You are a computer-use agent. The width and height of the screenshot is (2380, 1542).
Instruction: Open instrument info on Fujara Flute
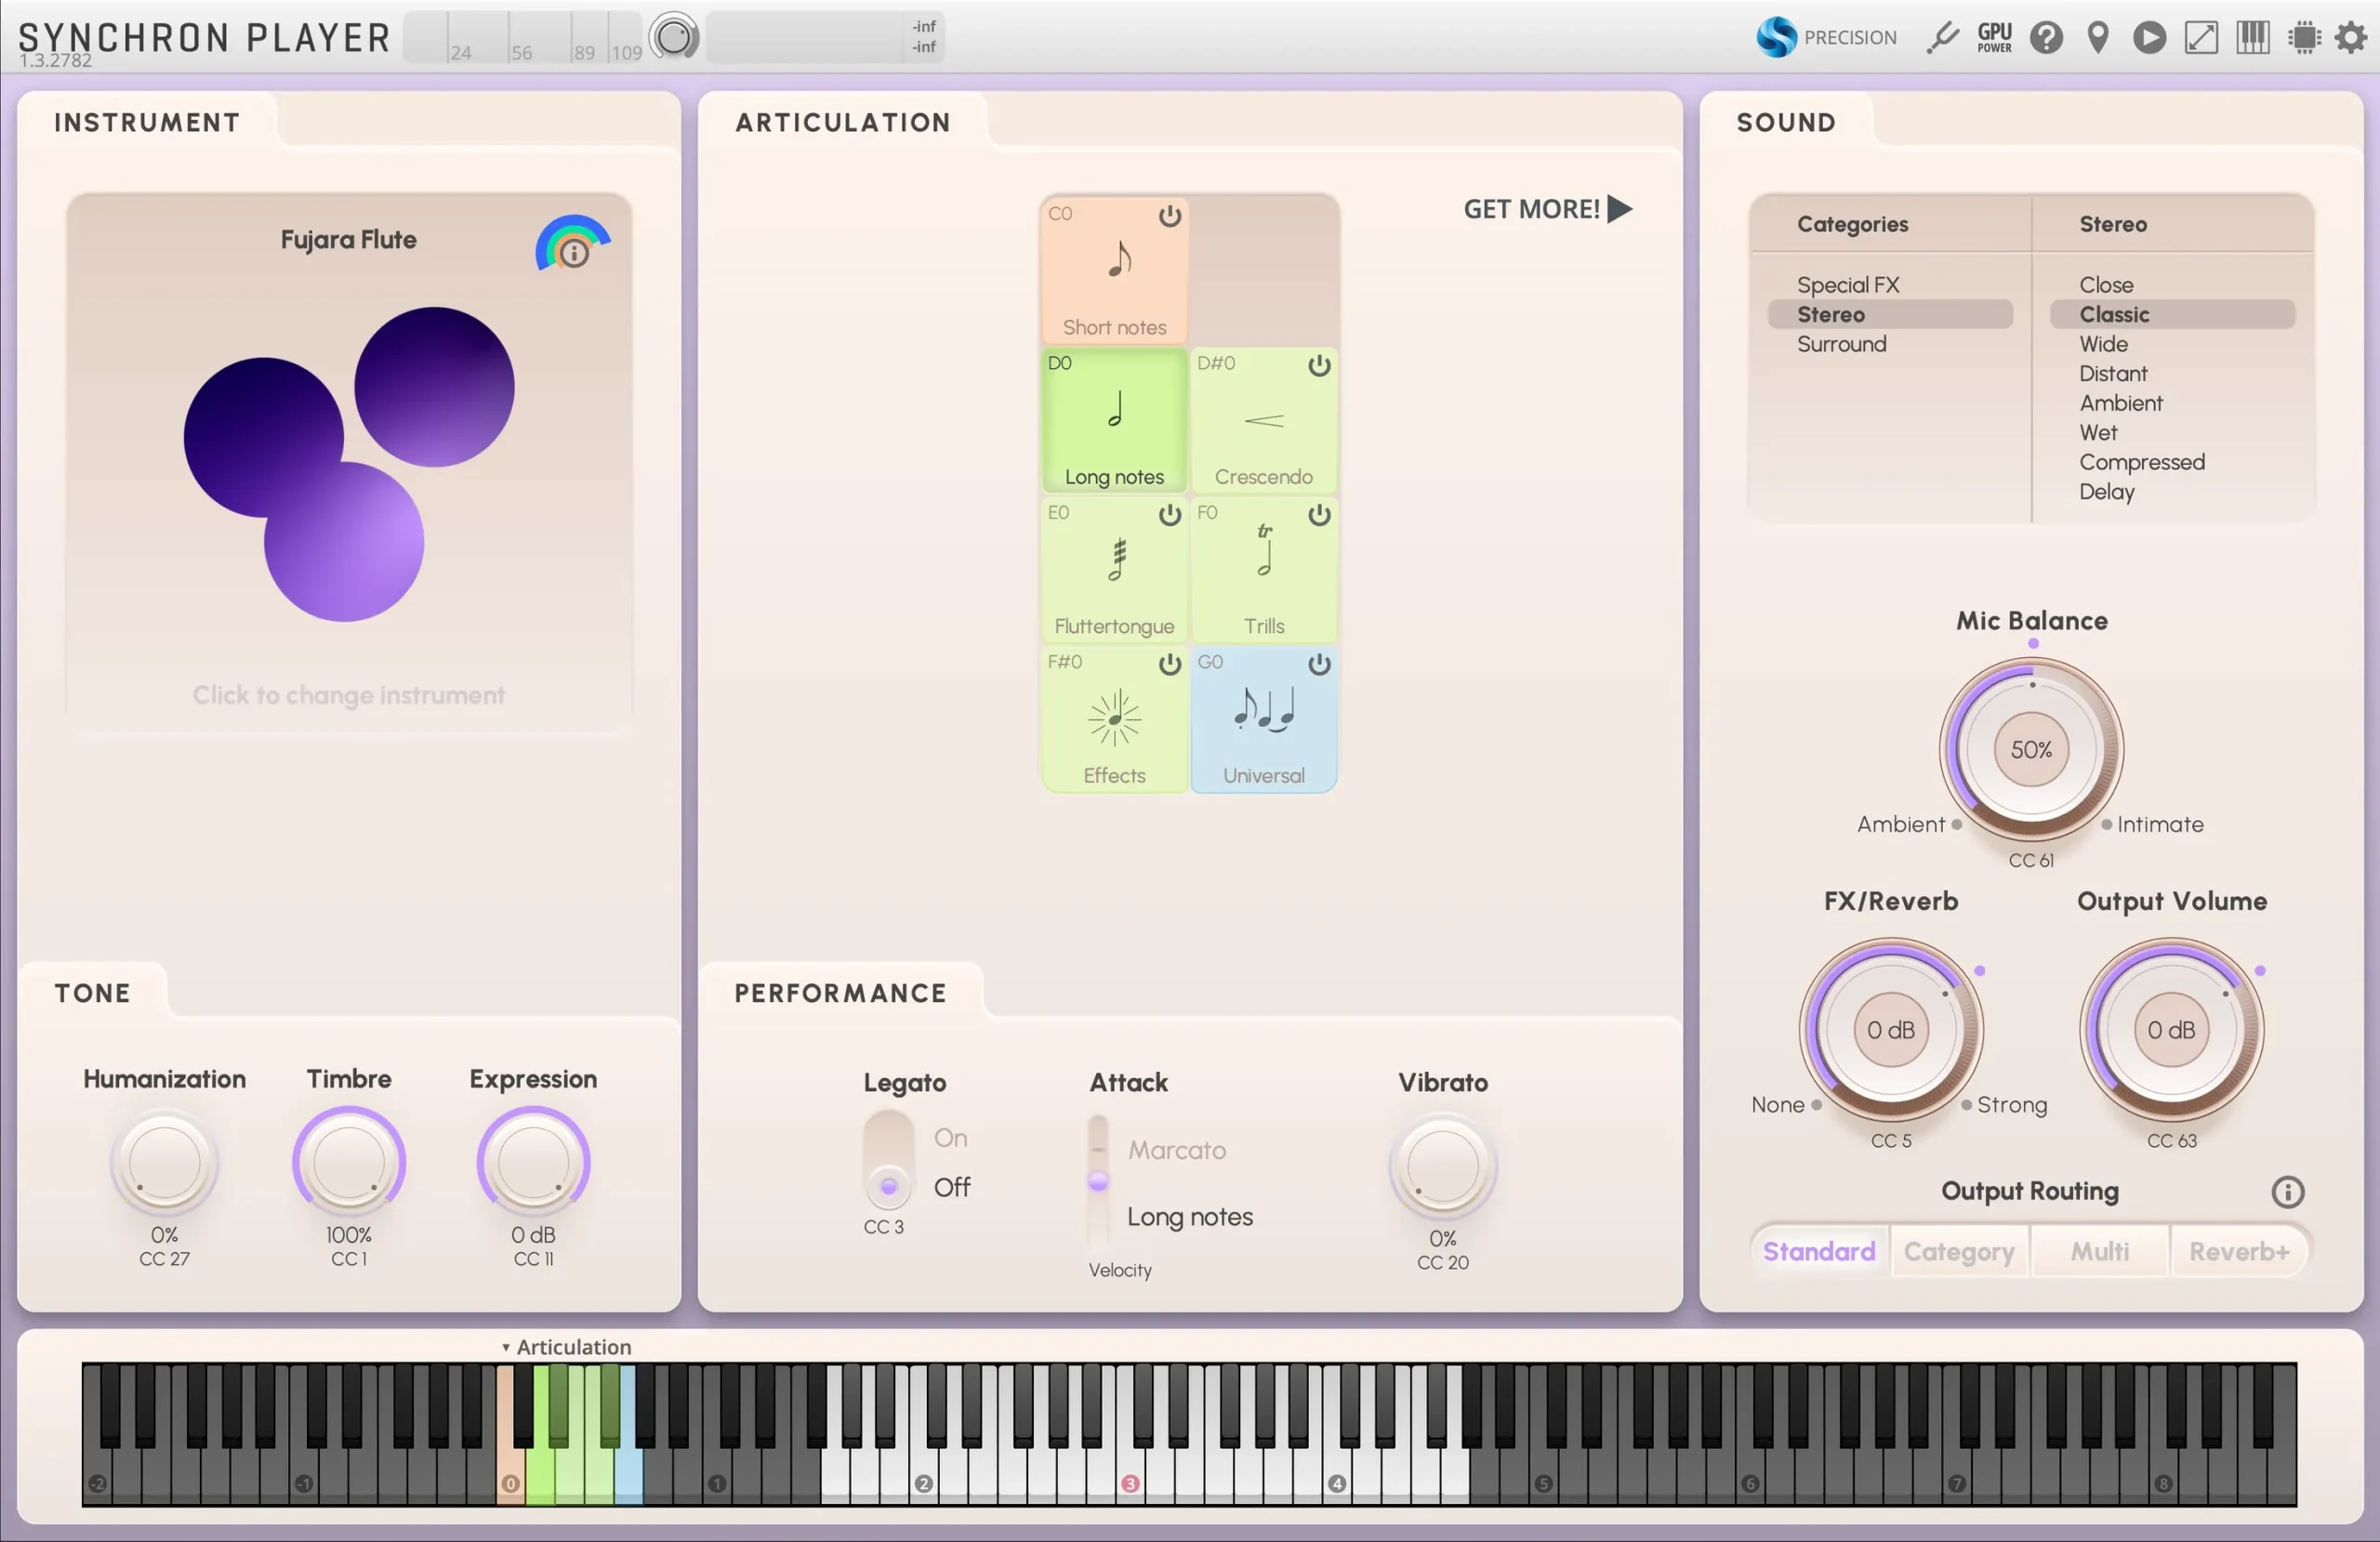coord(574,253)
